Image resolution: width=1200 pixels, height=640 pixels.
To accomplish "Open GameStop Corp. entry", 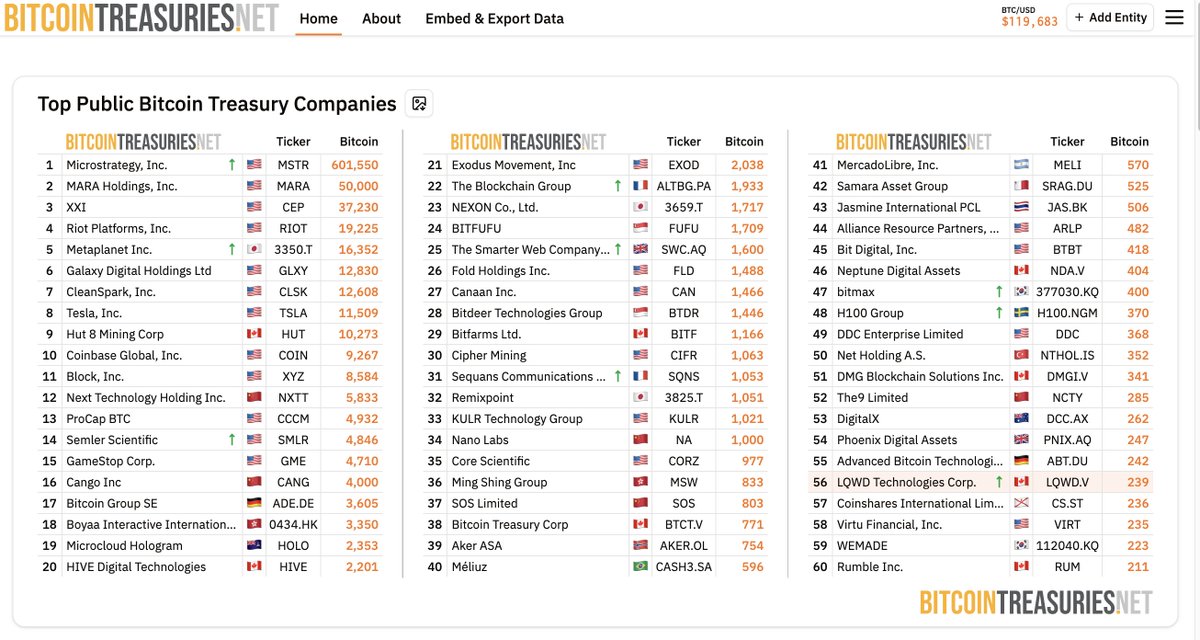I will [111, 461].
